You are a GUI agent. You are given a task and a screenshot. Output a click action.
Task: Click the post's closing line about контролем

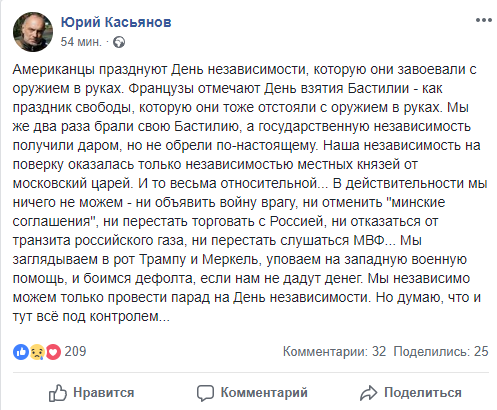(91, 316)
